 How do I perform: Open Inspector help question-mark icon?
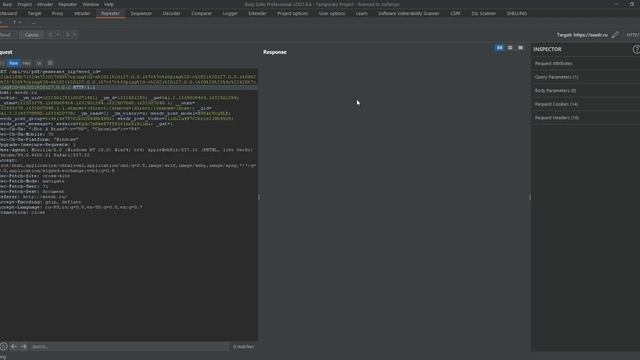[x=636, y=49]
